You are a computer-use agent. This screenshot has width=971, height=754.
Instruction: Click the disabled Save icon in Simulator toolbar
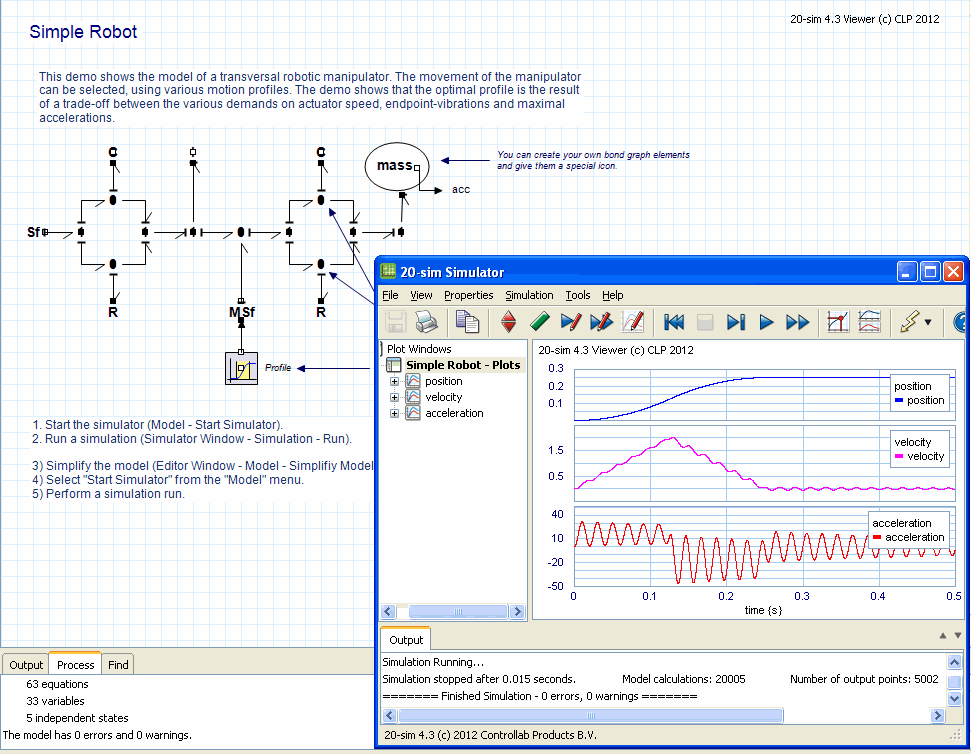pos(395,322)
